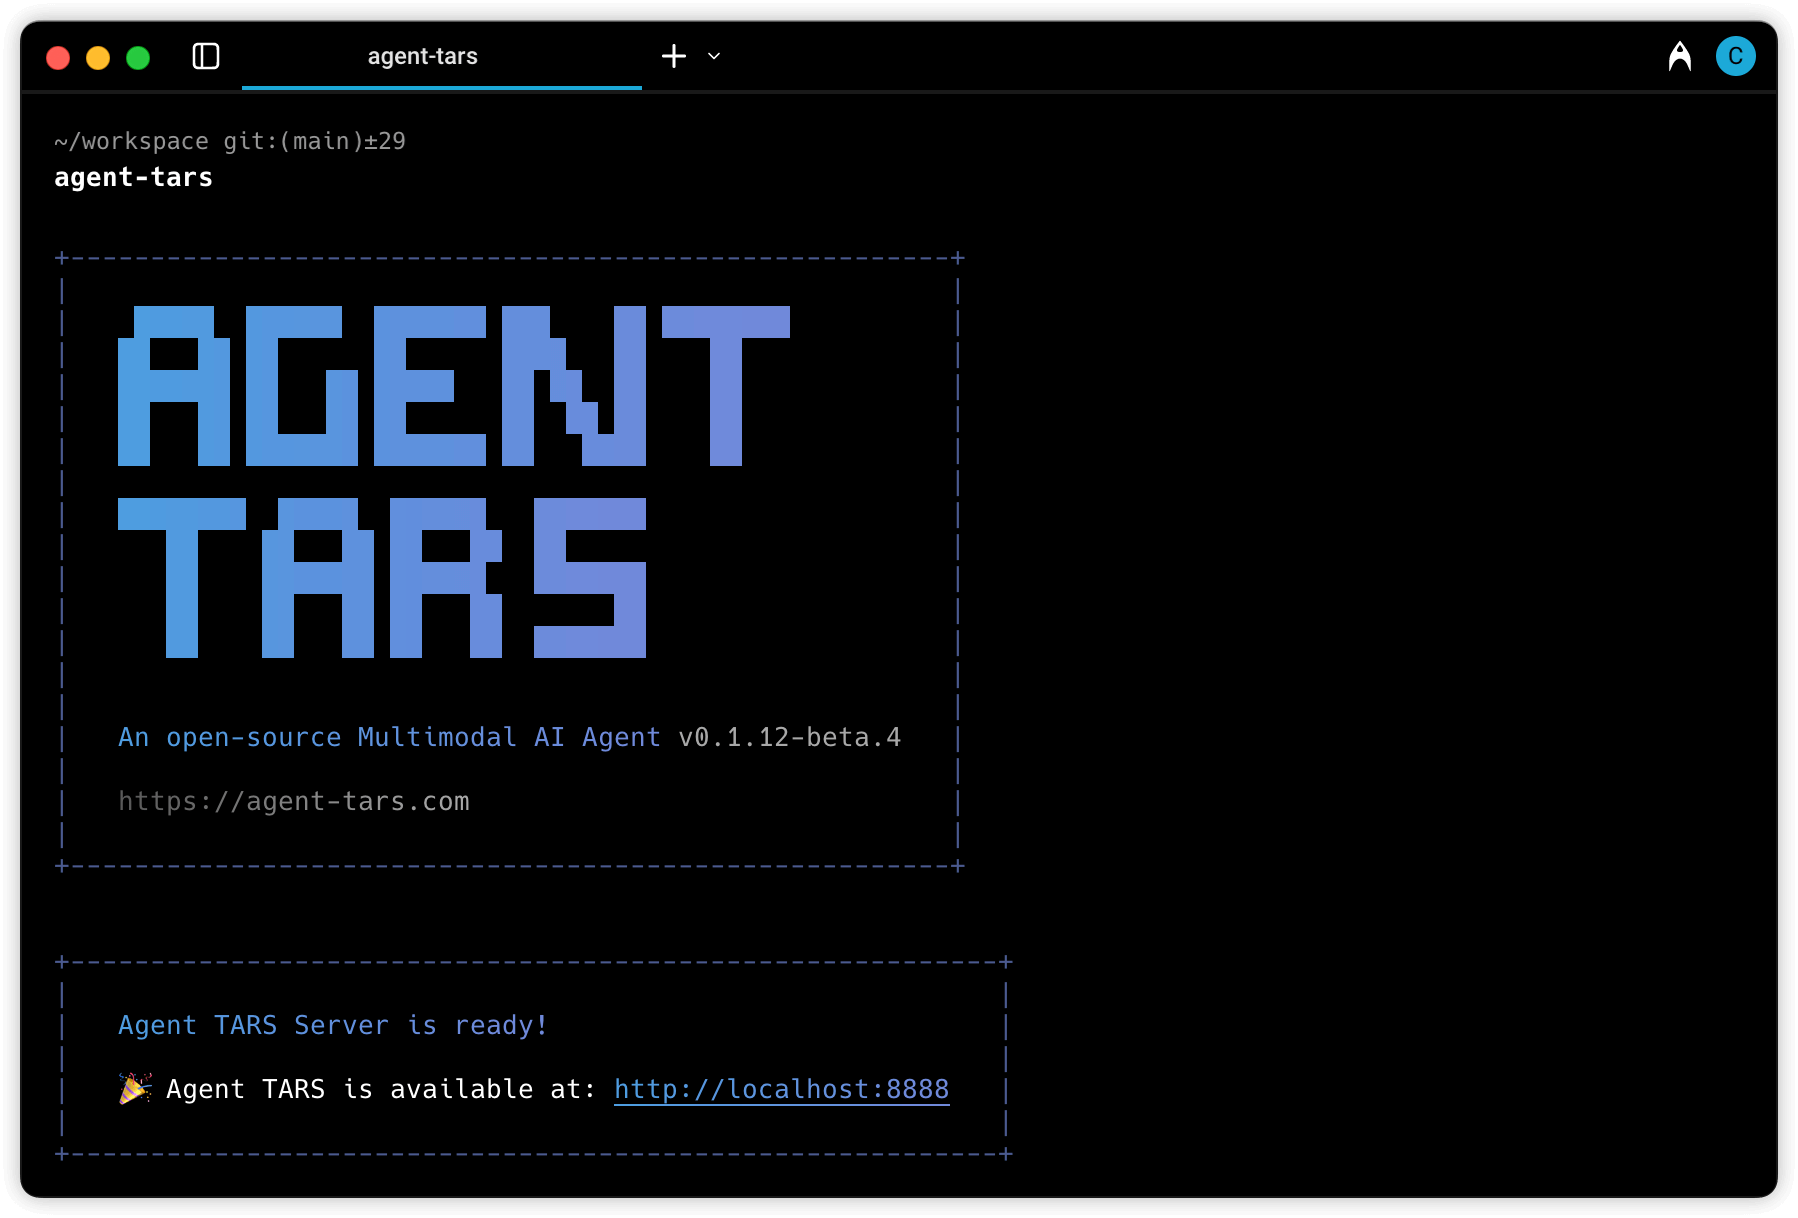Click the blue active tab indicator bar
The width and height of the screenshot is (1798, 1218).
443,90
